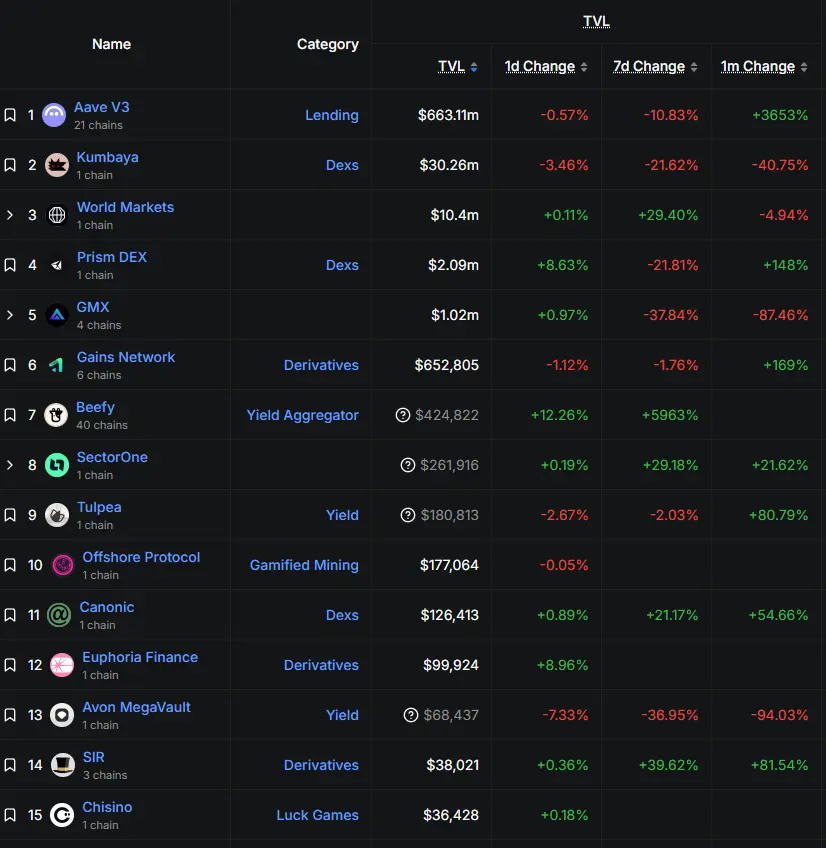Click the +5963% 7d change value

tap(670, 415)
